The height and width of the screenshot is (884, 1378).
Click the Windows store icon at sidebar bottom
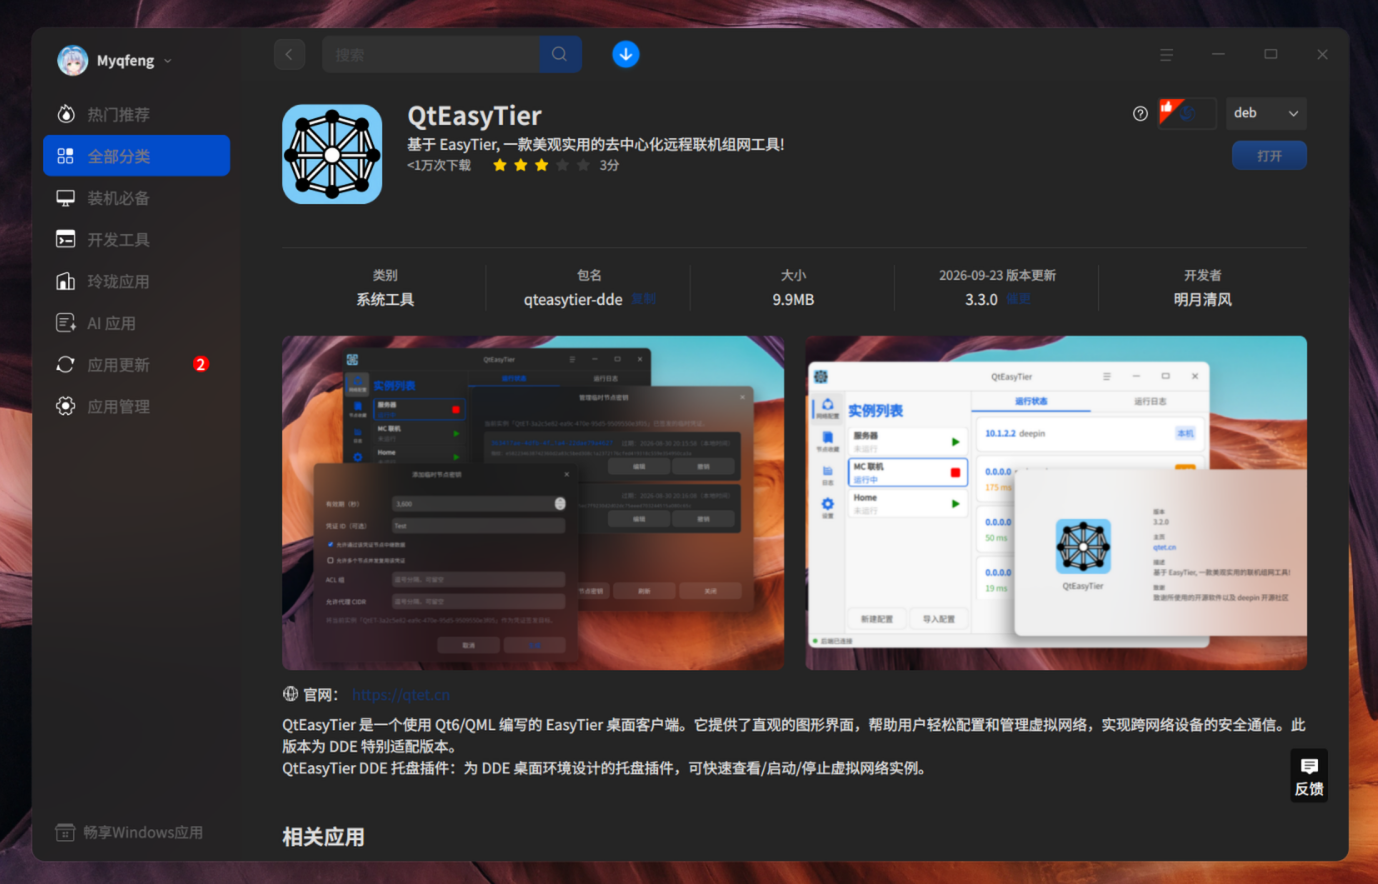pos(65,832)
